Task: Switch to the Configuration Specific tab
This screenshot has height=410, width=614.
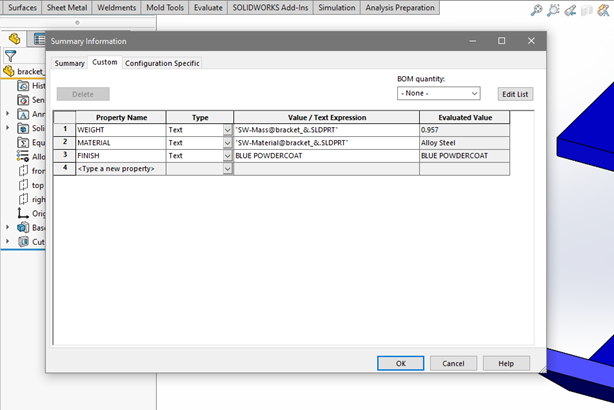Action: tap(162, 63)
